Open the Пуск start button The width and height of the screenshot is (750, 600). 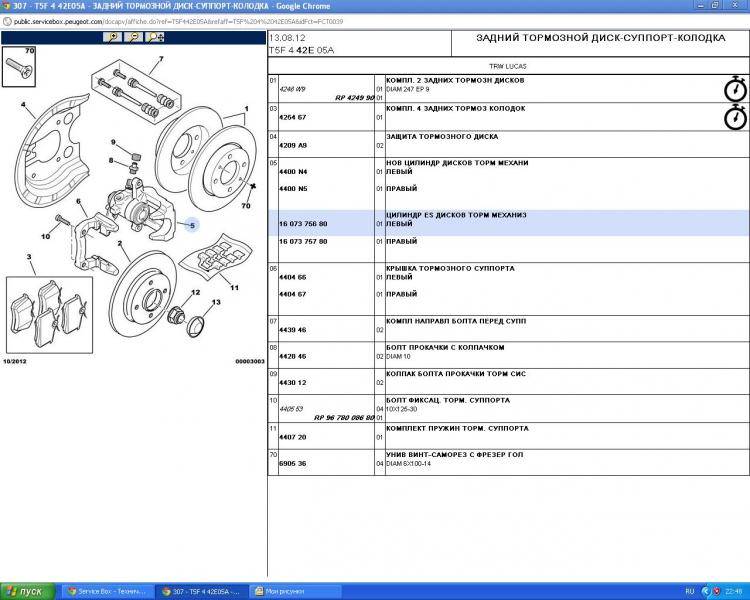click(27, 591)
